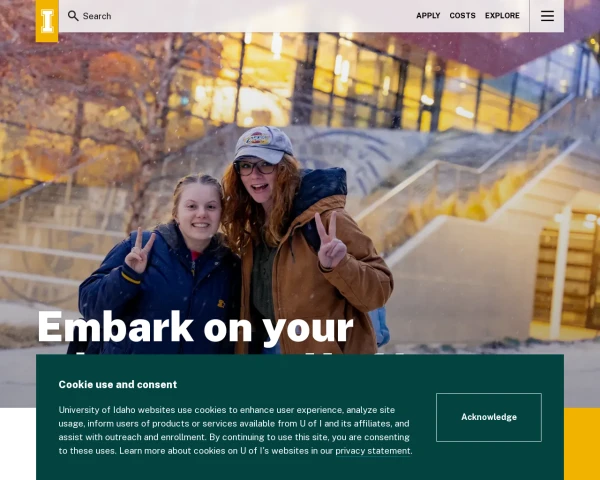Open the hamburger navigation menu

click(x=547, y=16)
